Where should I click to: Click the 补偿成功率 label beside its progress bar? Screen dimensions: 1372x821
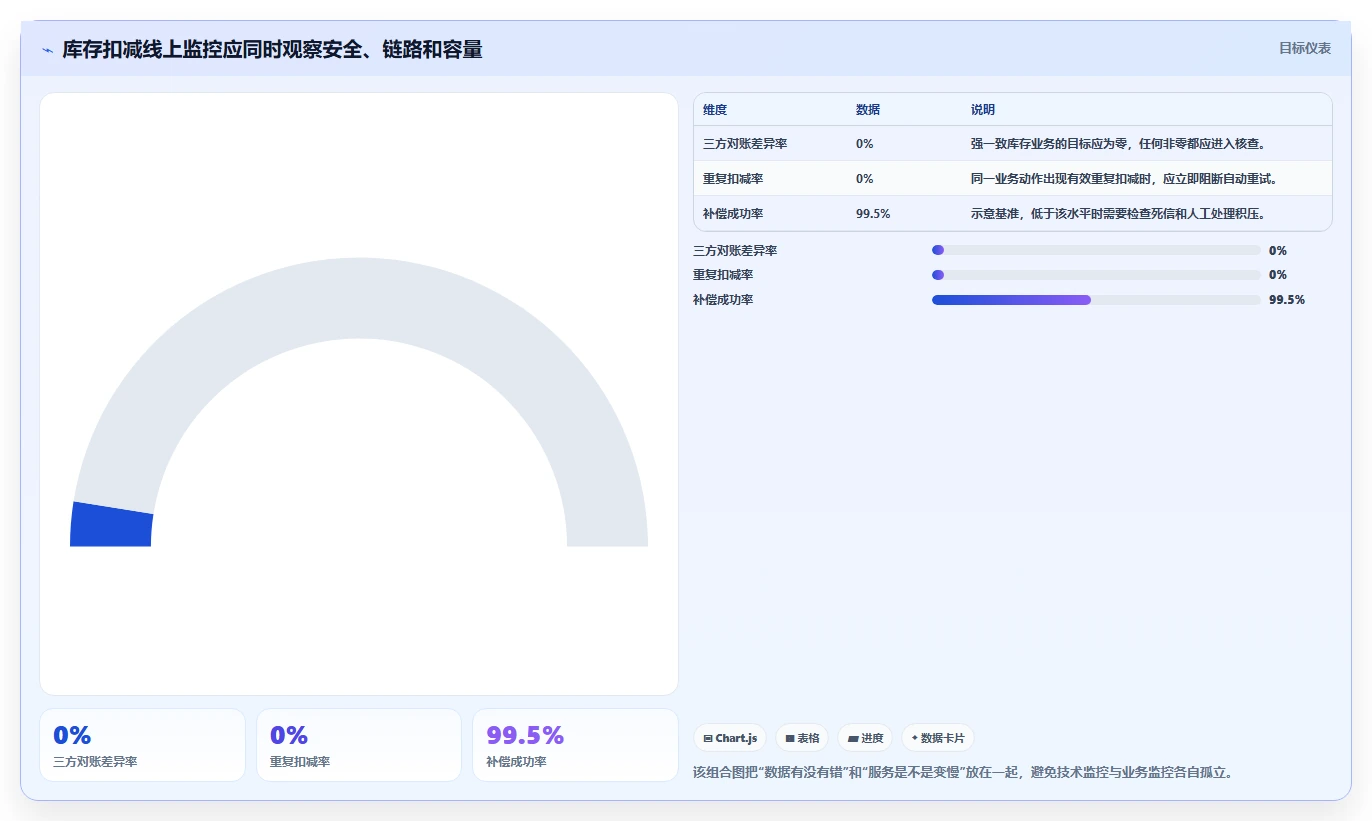click(723, 300)
